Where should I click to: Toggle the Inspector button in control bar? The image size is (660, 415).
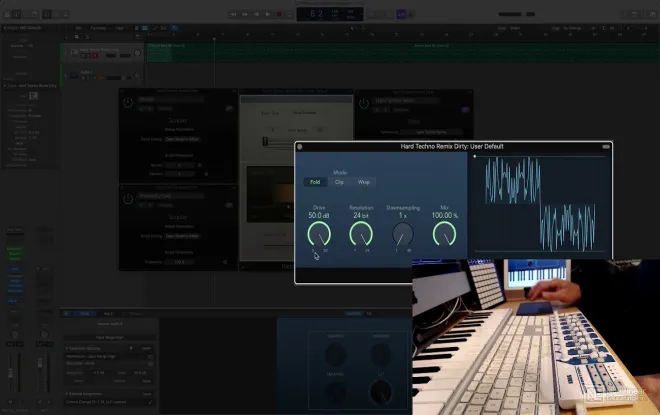17,14
